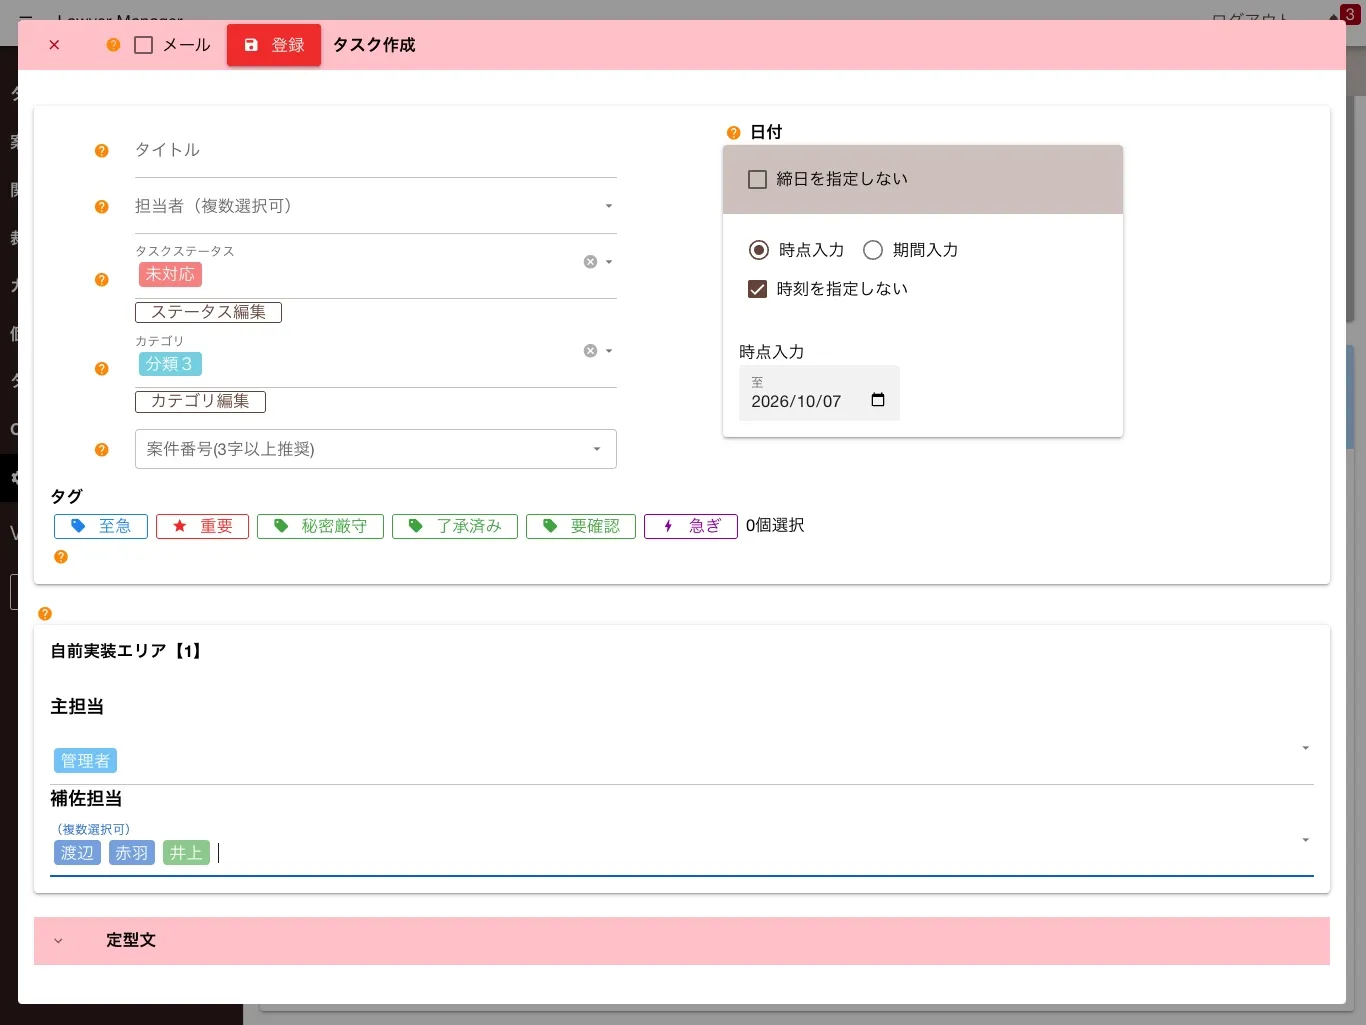Click the カテゴリ編集 button
This screenshot has height=1025, width=1366.
(200, 402)
